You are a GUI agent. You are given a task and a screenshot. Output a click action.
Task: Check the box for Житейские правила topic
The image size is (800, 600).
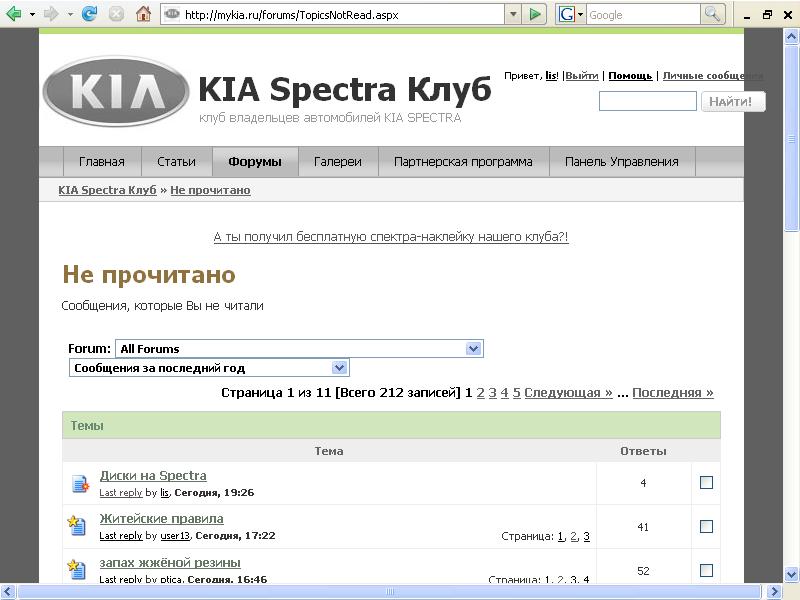[x=706, y=527]
